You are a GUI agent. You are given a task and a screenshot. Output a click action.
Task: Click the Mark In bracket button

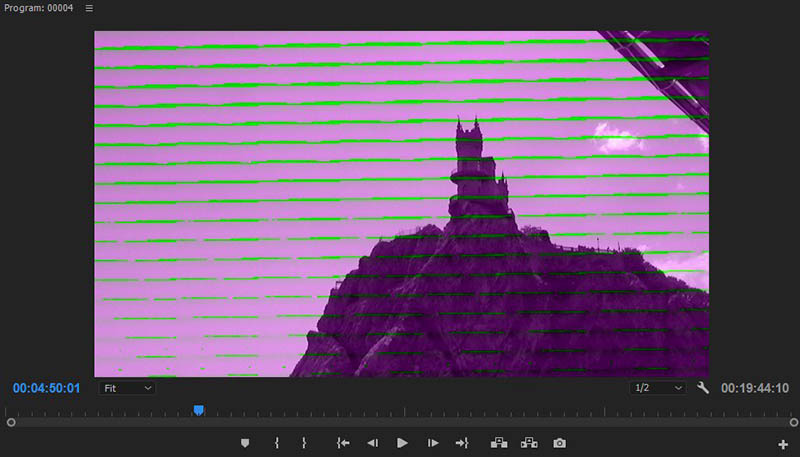pyautogui.click(x=277, y=443)
